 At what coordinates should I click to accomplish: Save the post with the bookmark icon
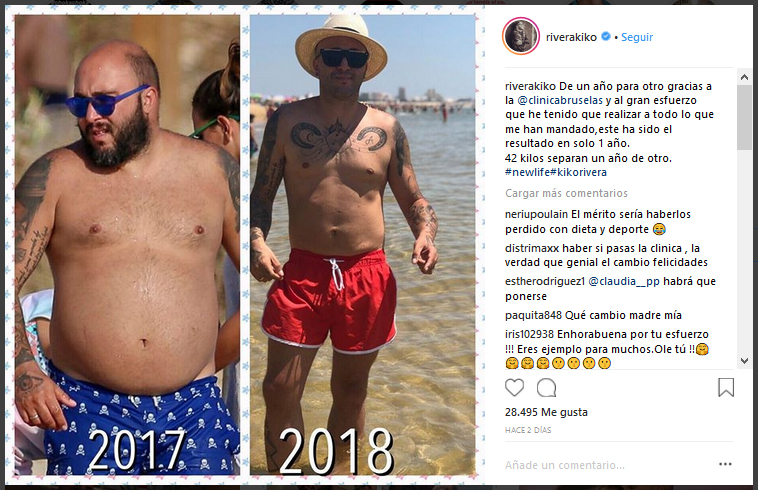726,388
